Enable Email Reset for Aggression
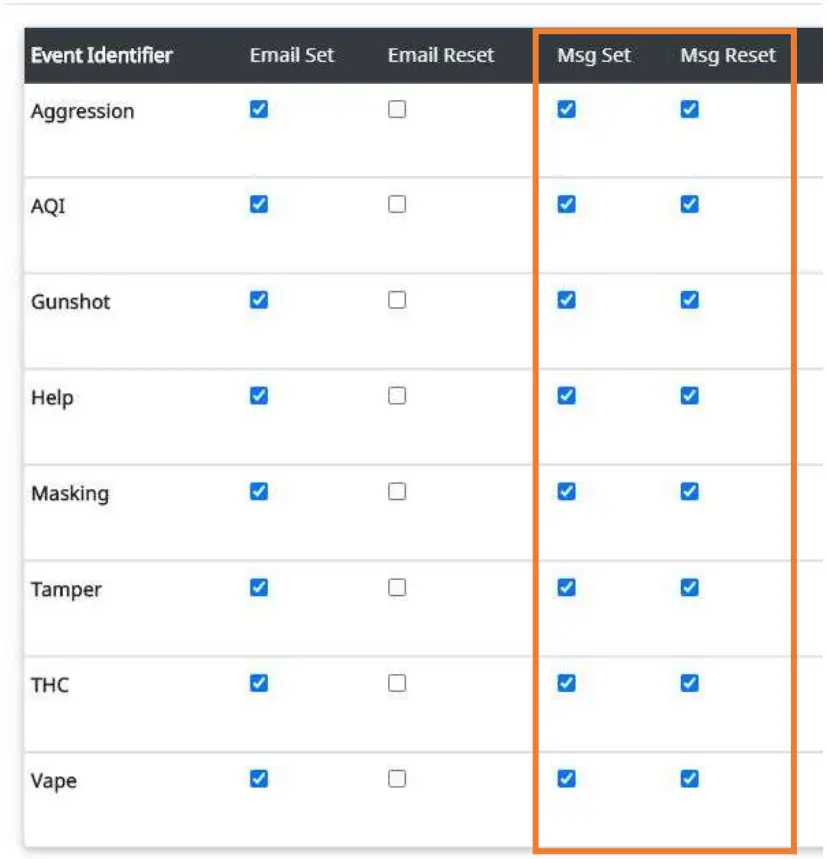This screenshot has width=827, height=859. 397,110
